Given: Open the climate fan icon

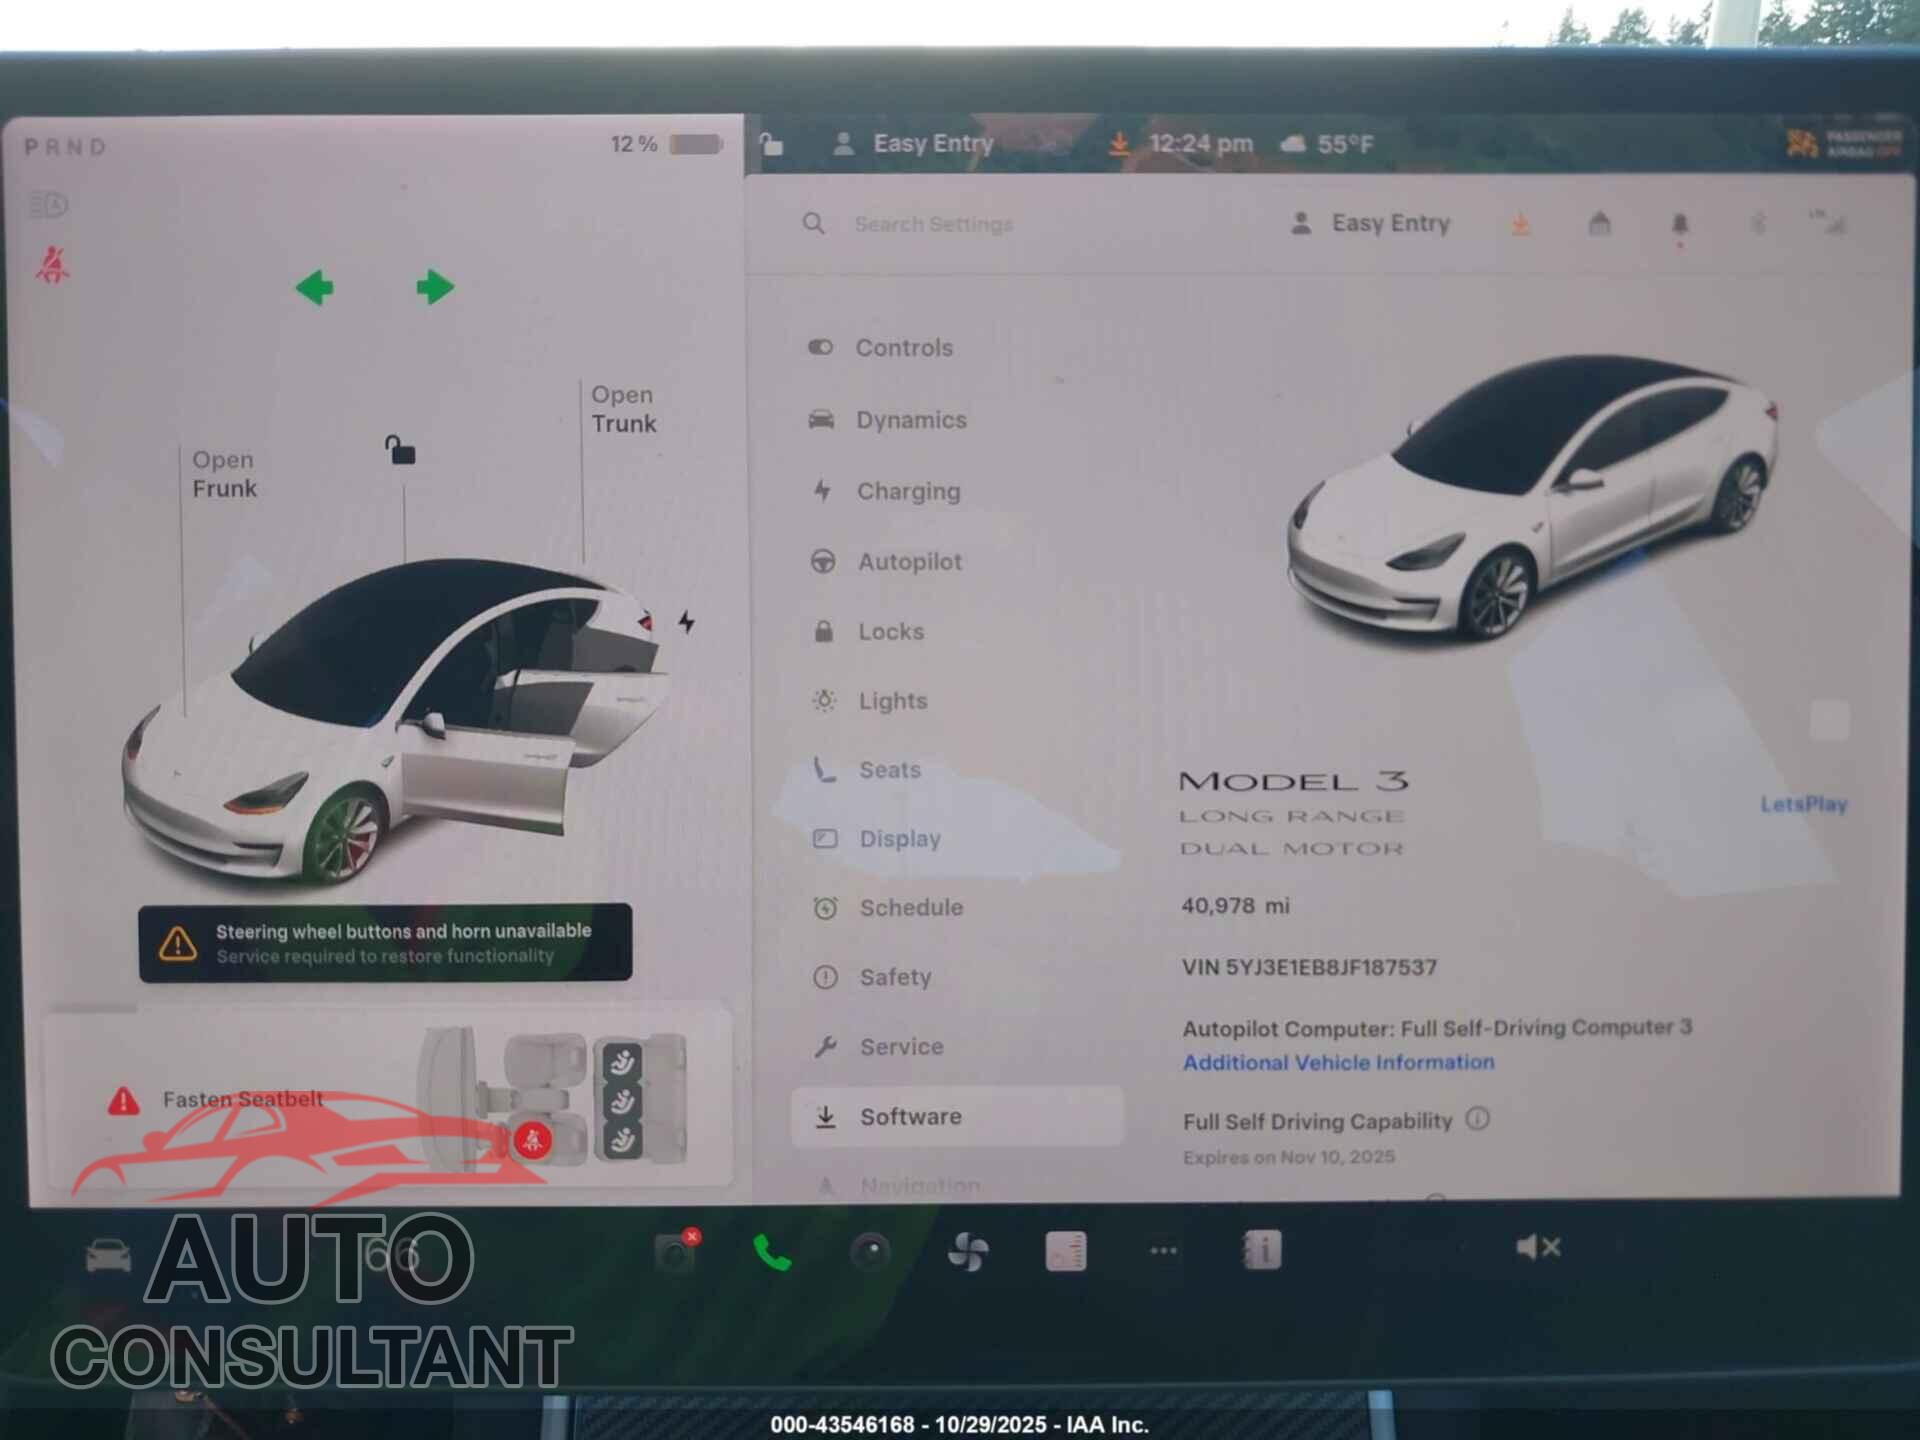Looking at the screenshot, I should tap(968, 1251).
